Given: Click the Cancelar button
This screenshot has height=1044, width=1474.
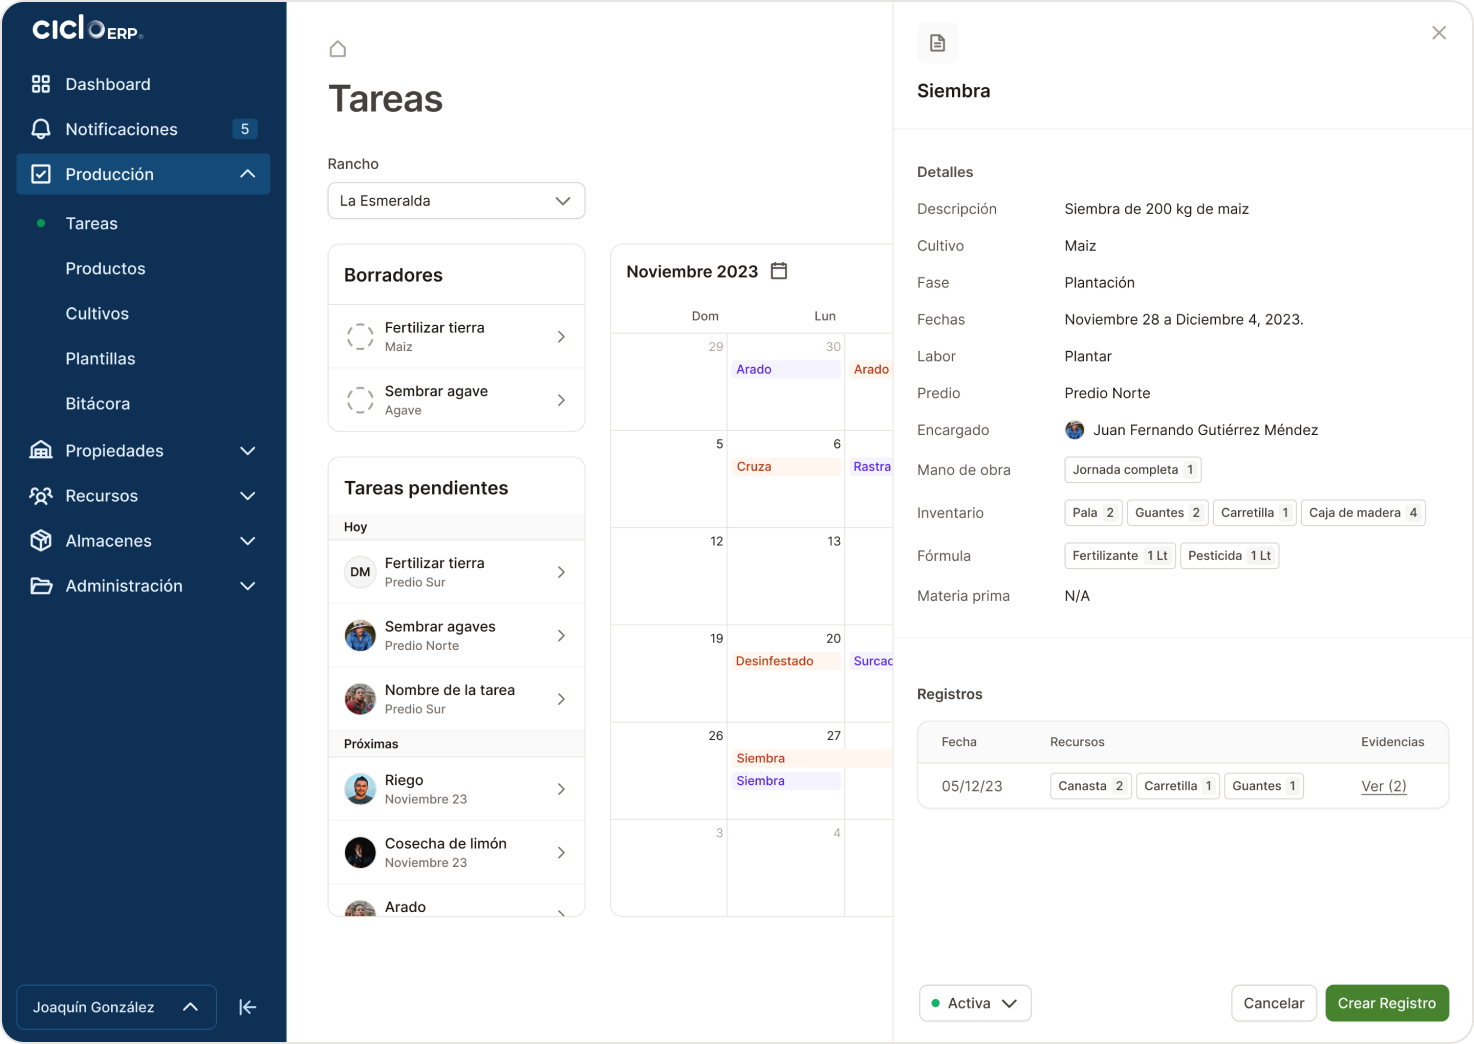Looking at the screenshot, I should coord(1273,1003).
